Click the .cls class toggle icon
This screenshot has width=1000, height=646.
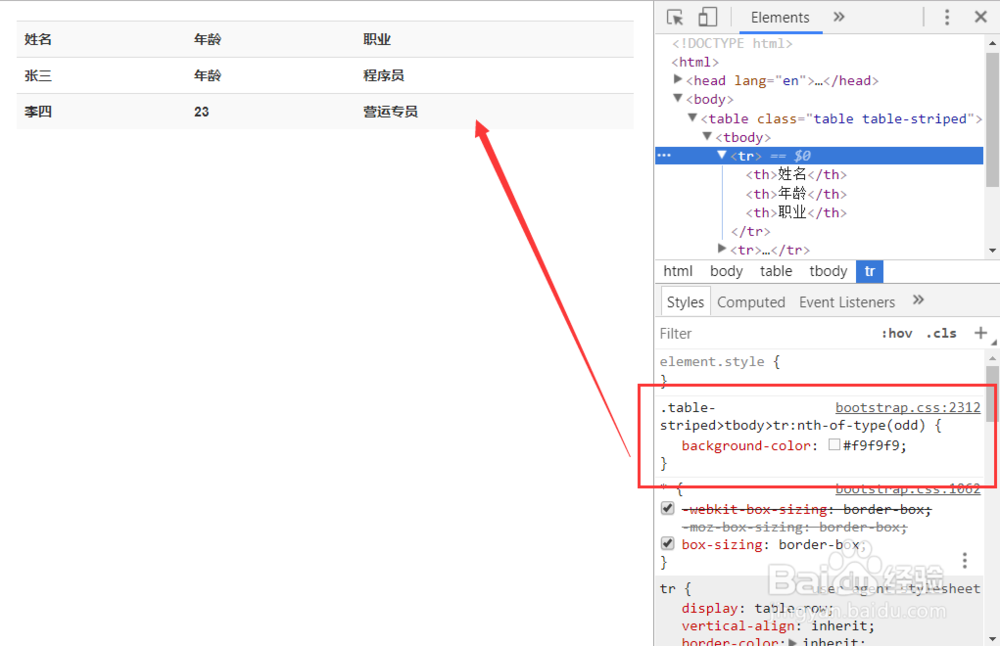tap(941, 333)
